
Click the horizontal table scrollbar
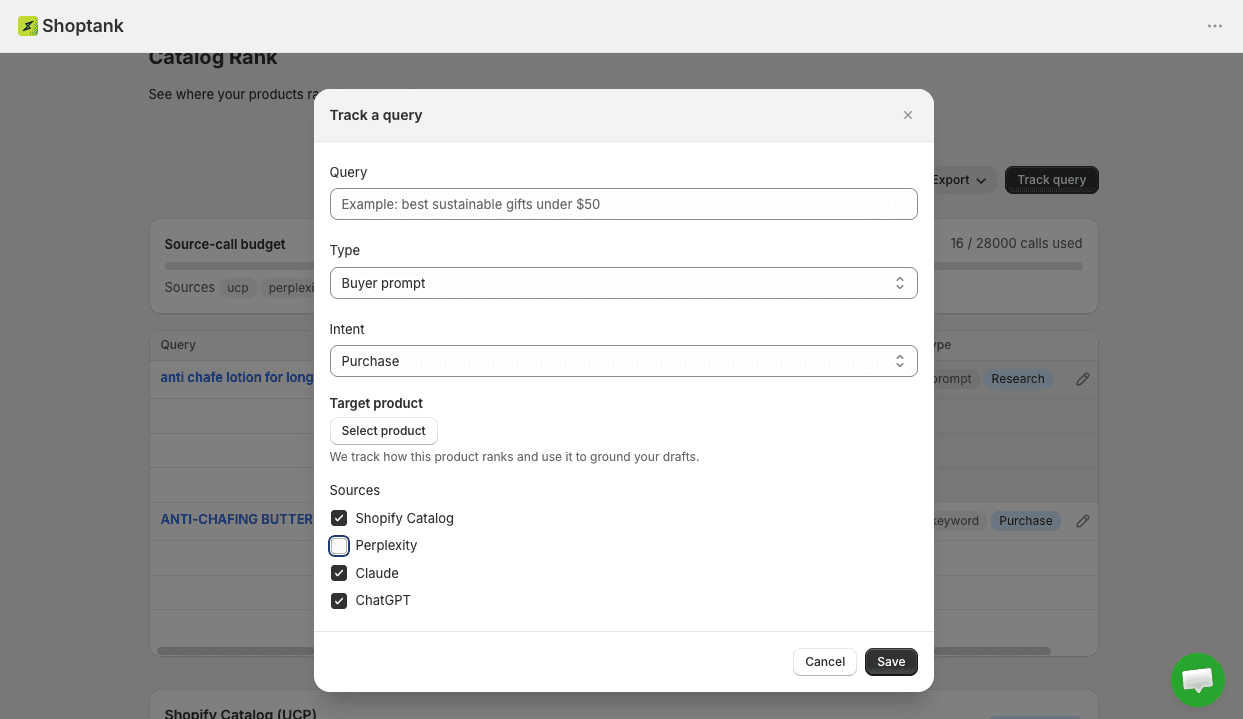click(604, 651)
